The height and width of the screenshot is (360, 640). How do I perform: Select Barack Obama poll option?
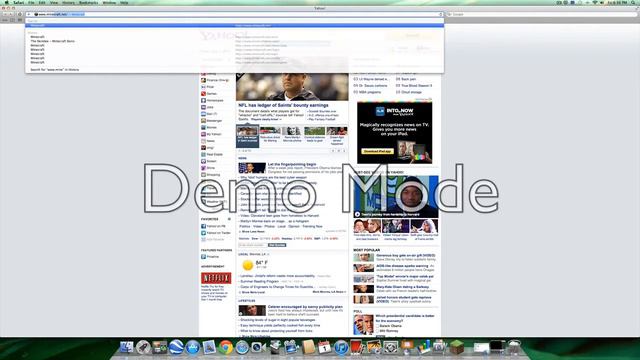[378, 326]
